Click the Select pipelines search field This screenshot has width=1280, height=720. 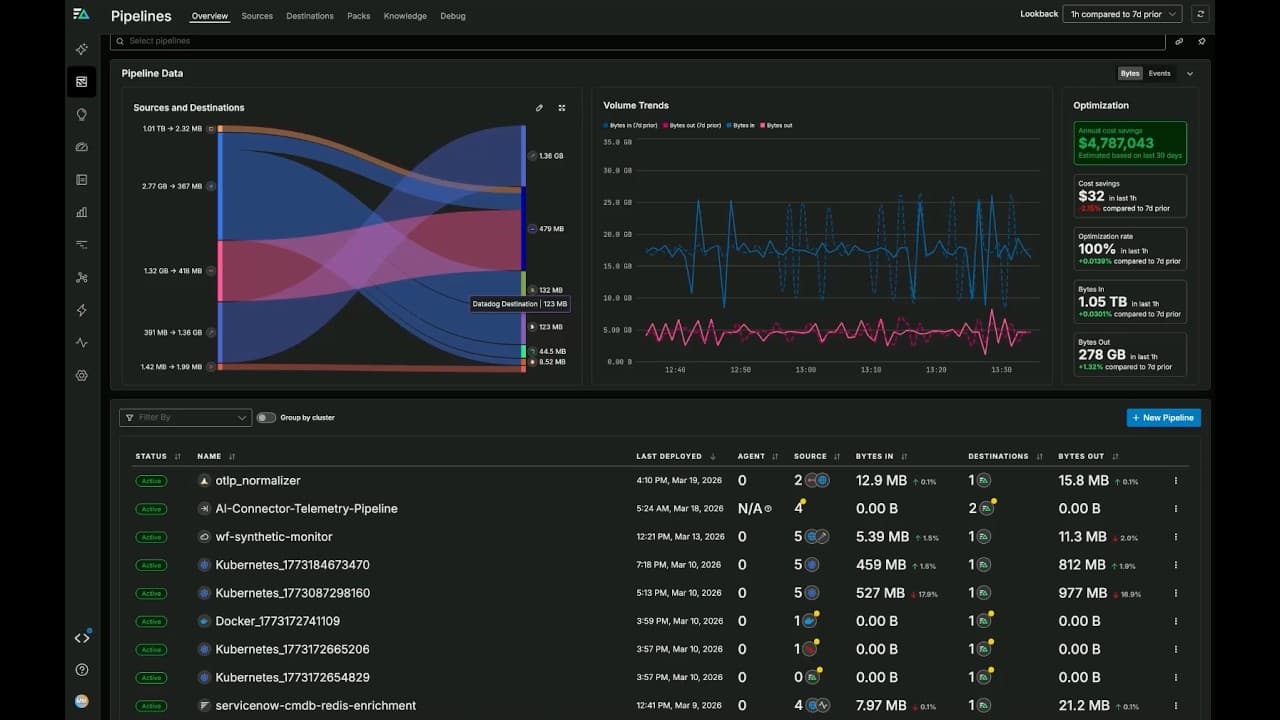(x=400, y=41)
